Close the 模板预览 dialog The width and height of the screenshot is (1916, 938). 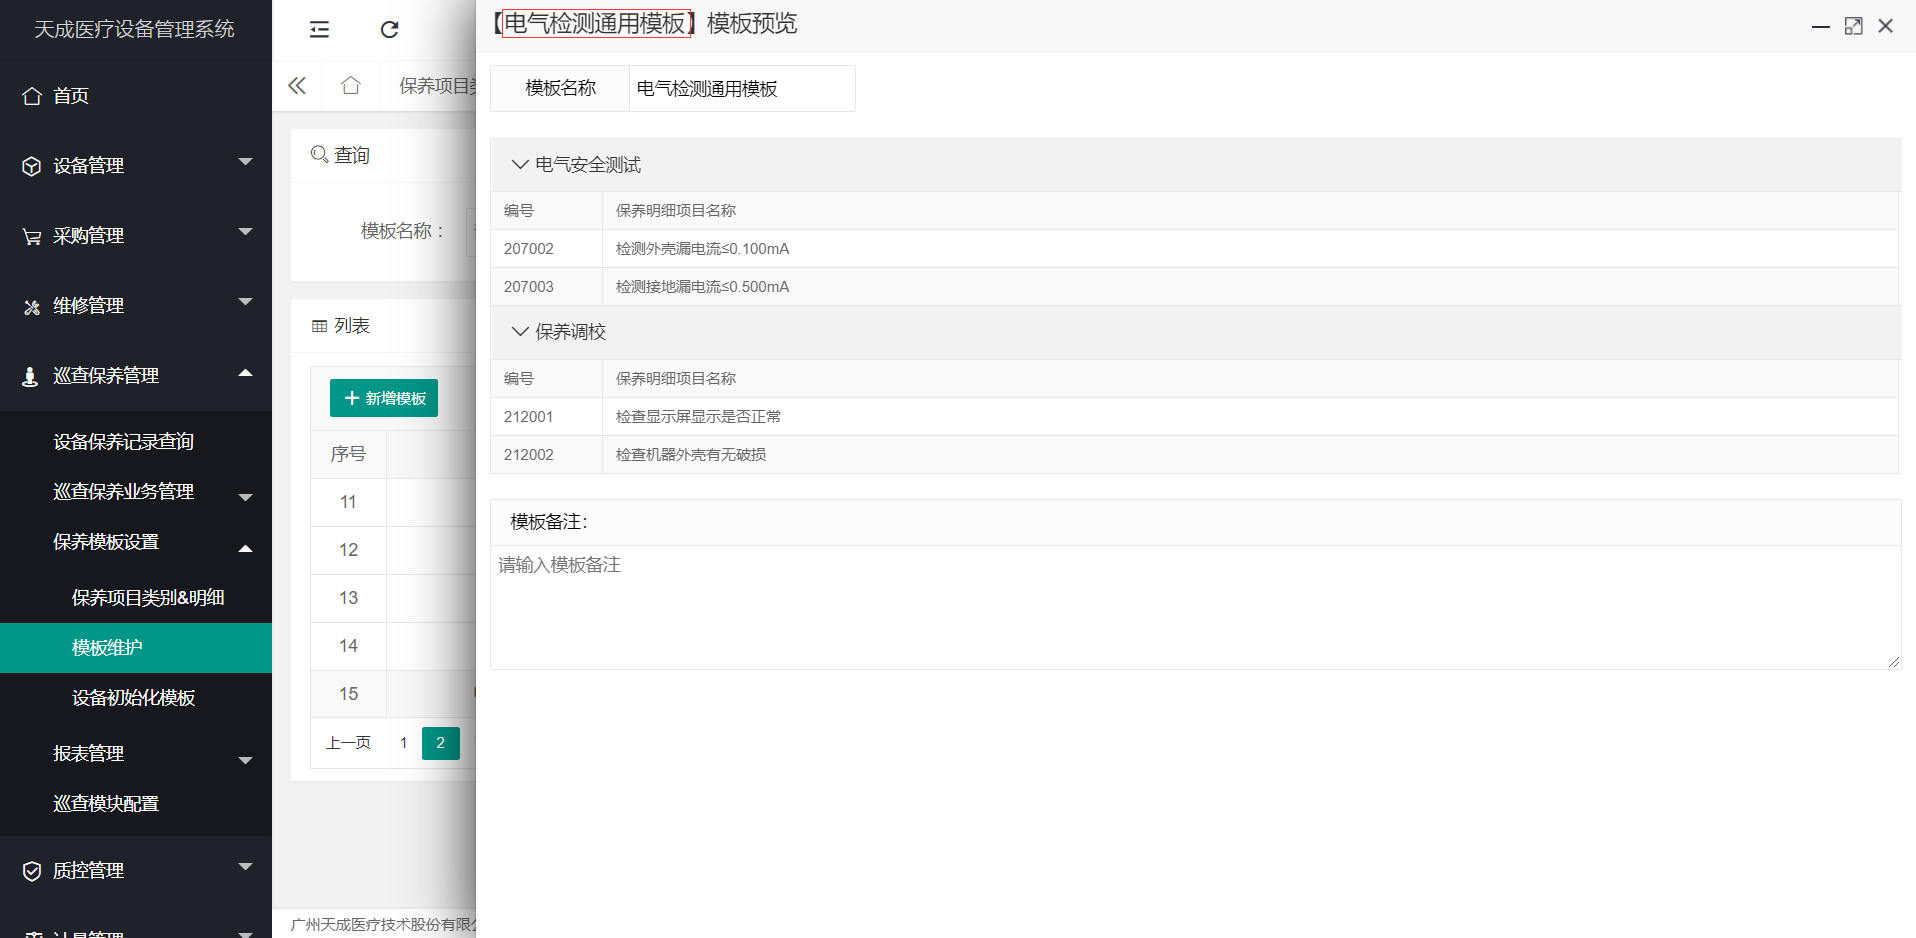click(1885, 26)
